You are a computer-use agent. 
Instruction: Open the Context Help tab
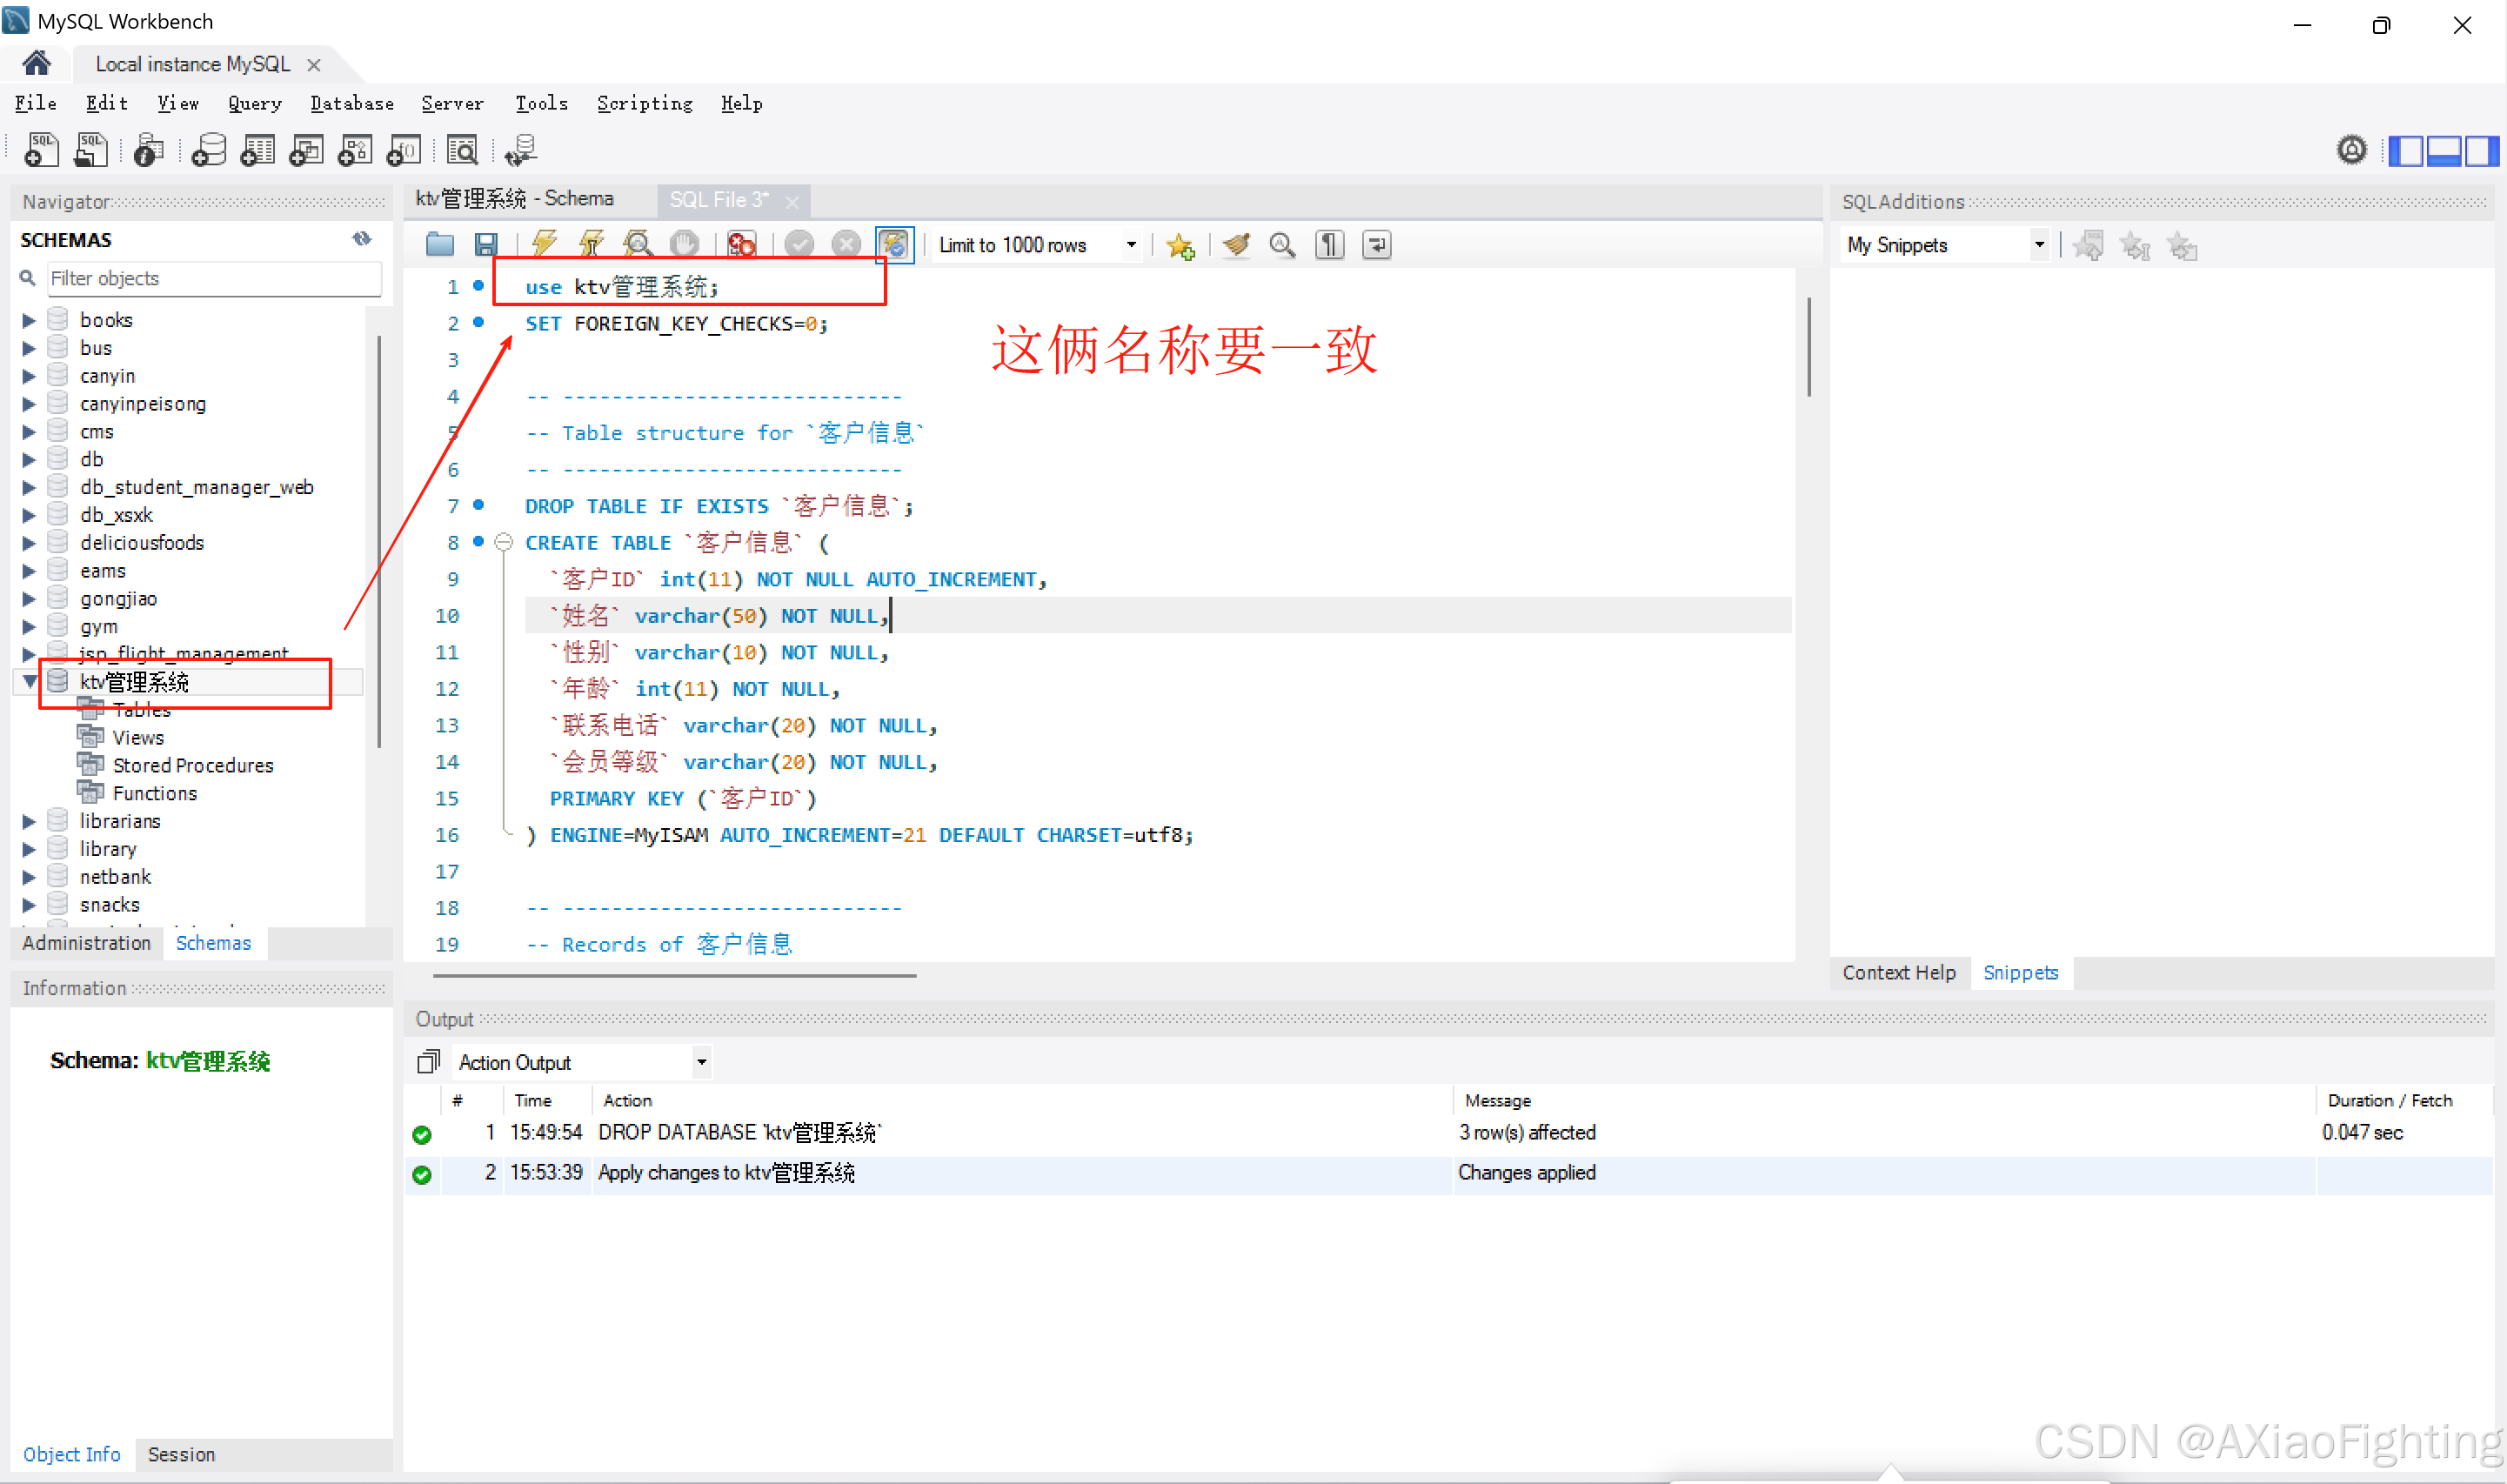[x=1898, y=972]
